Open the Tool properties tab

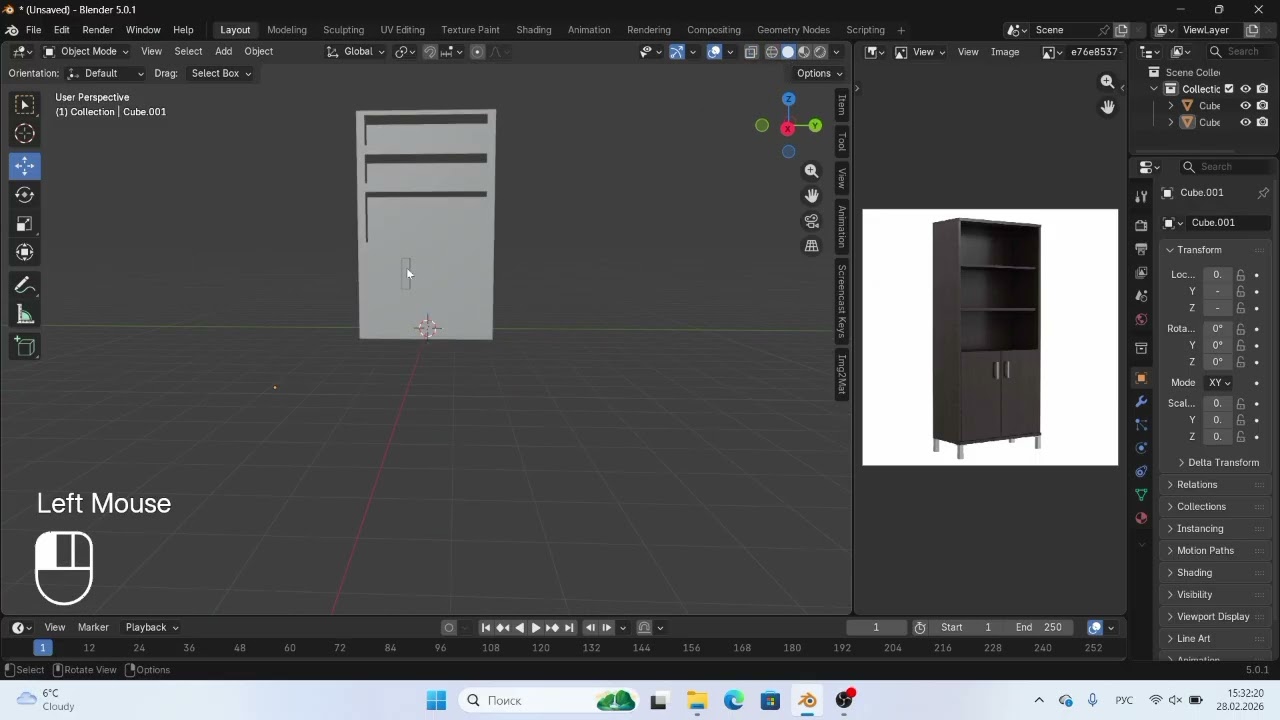click(x=1141, y=197)
